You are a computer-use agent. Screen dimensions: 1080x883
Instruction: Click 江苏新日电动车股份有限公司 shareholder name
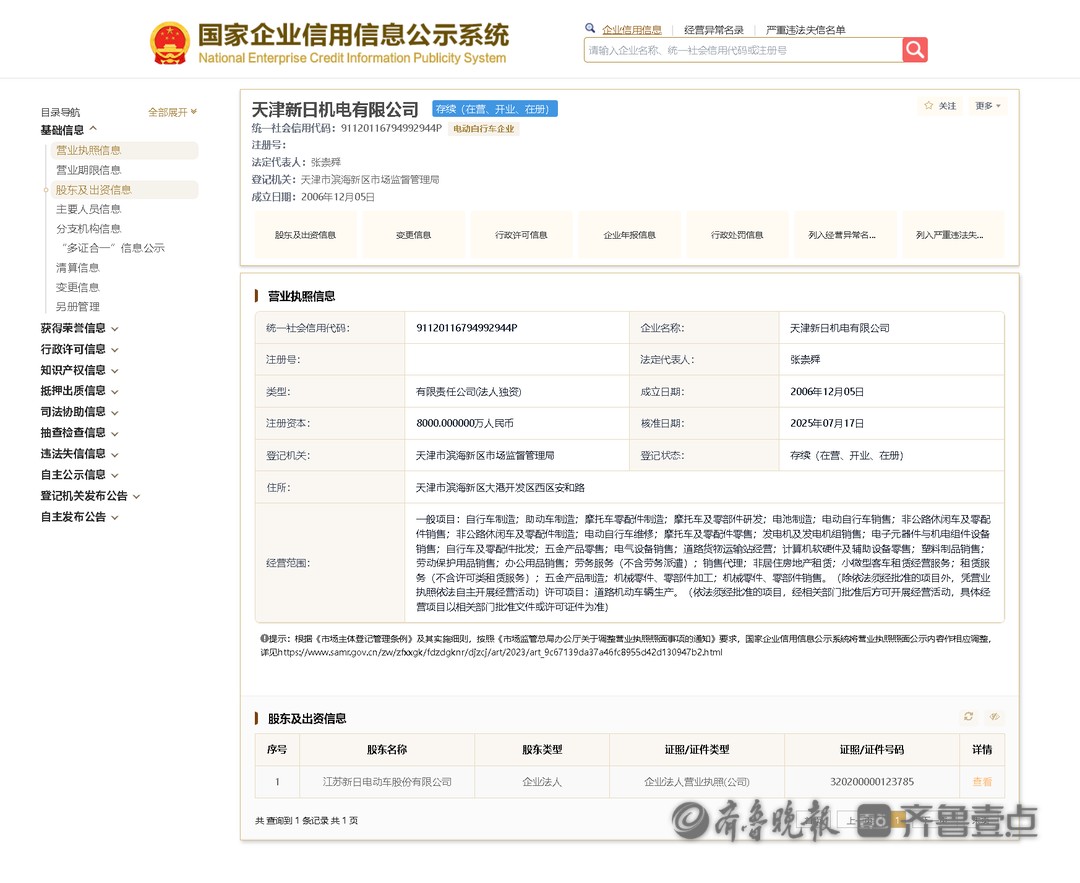click(x=387, y=782)
